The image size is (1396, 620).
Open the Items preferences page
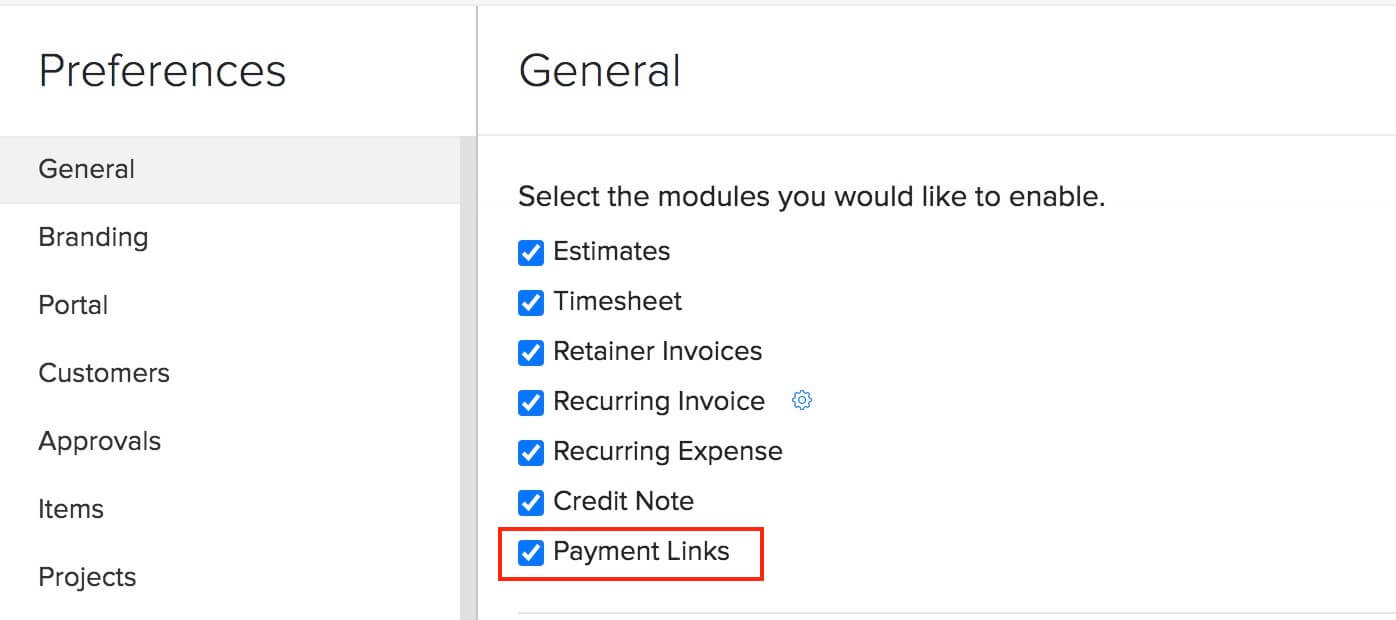coord(71,509)
